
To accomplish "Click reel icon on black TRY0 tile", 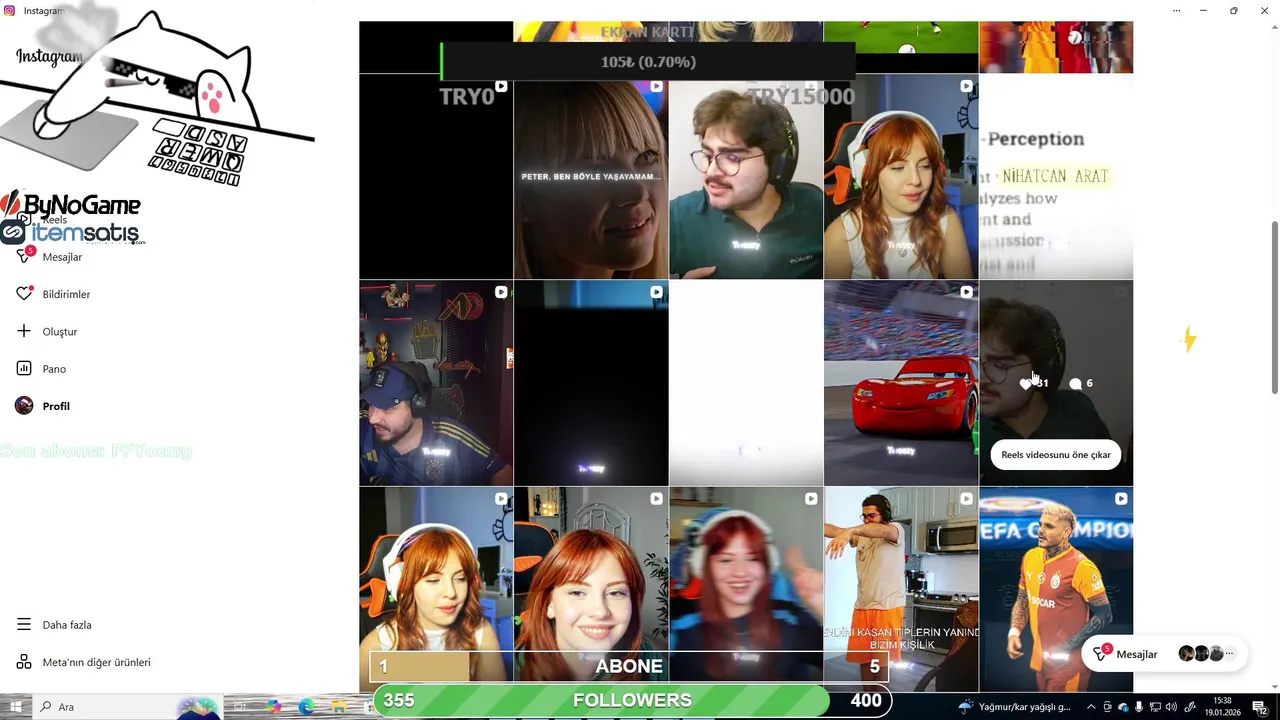I will tap(501, 86).
